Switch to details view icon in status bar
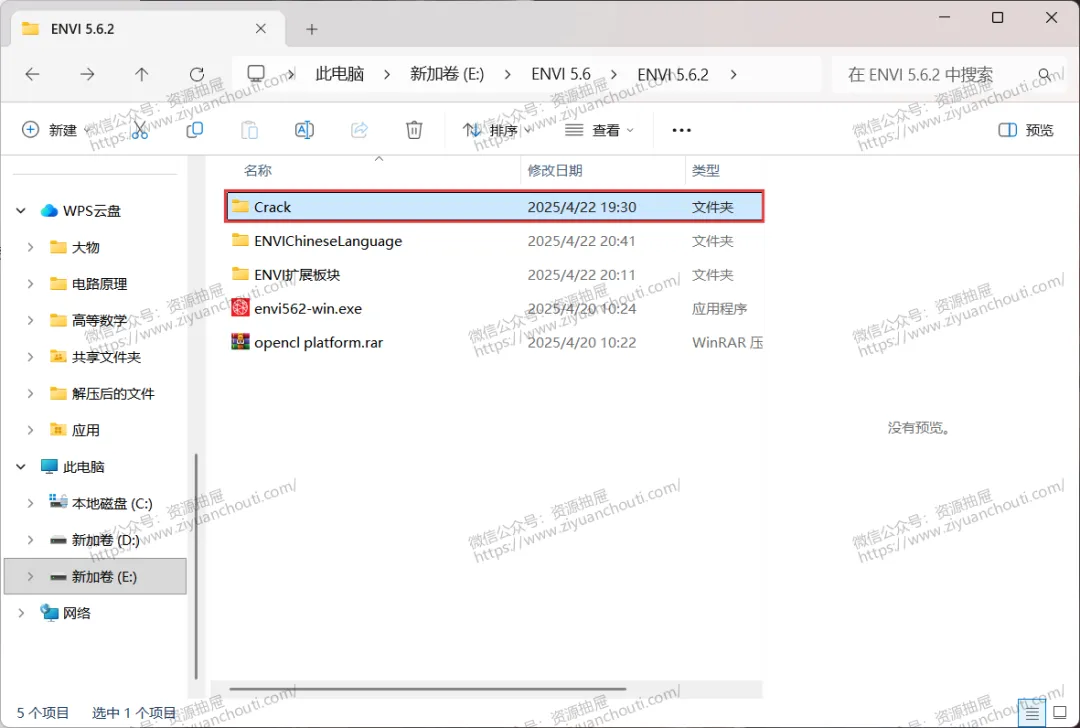This screenshot has width=1080, height=728. coord(1032,714)
